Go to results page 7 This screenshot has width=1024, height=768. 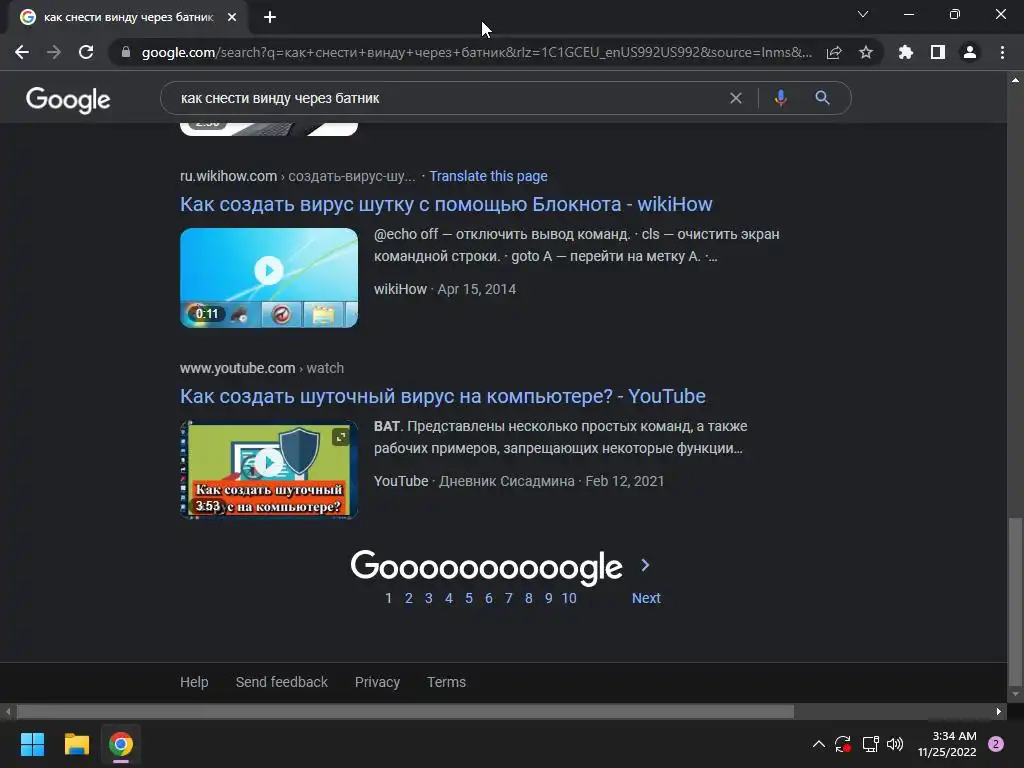509,598
